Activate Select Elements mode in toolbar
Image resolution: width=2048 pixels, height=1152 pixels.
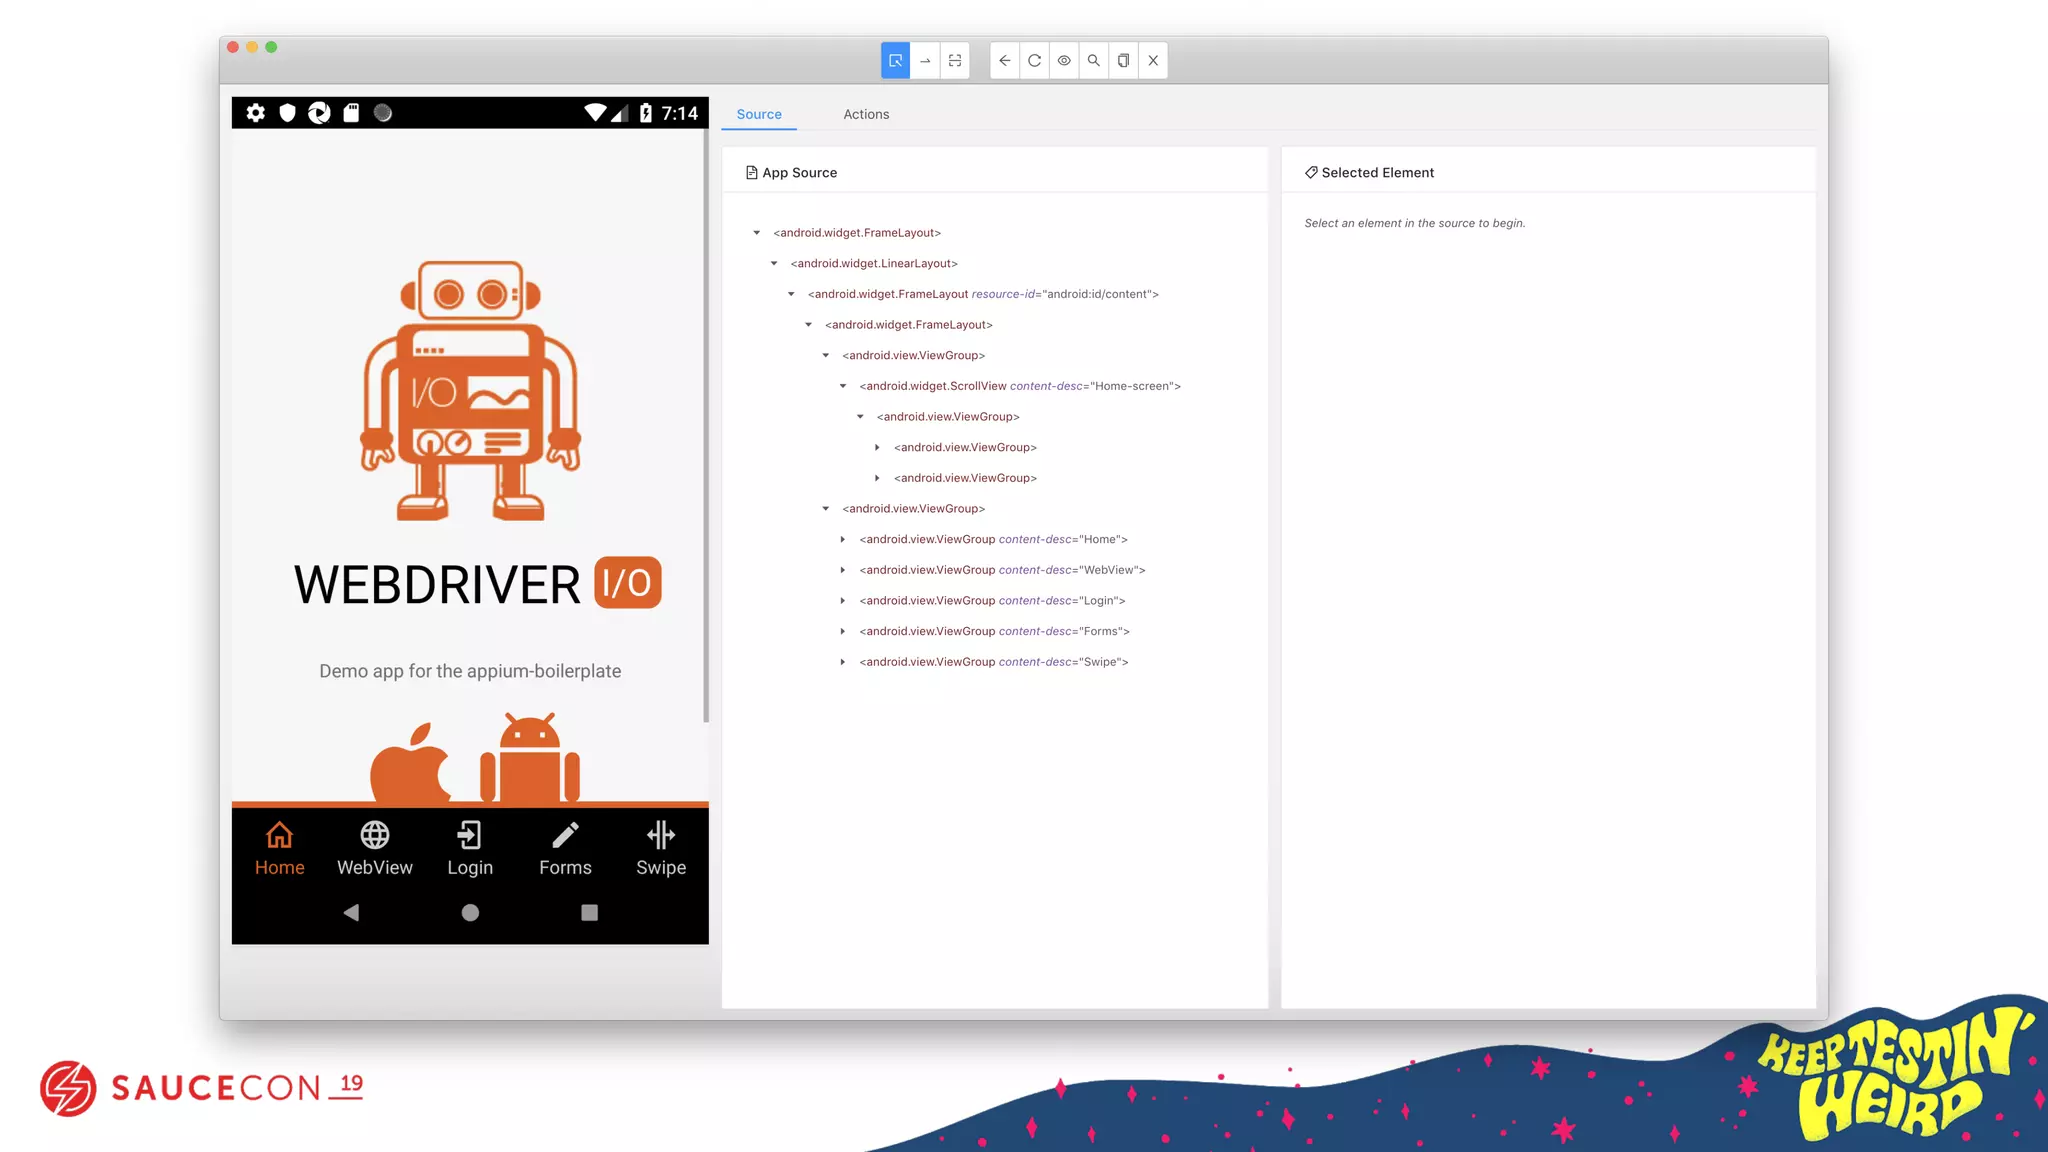(x=895, y=60)
